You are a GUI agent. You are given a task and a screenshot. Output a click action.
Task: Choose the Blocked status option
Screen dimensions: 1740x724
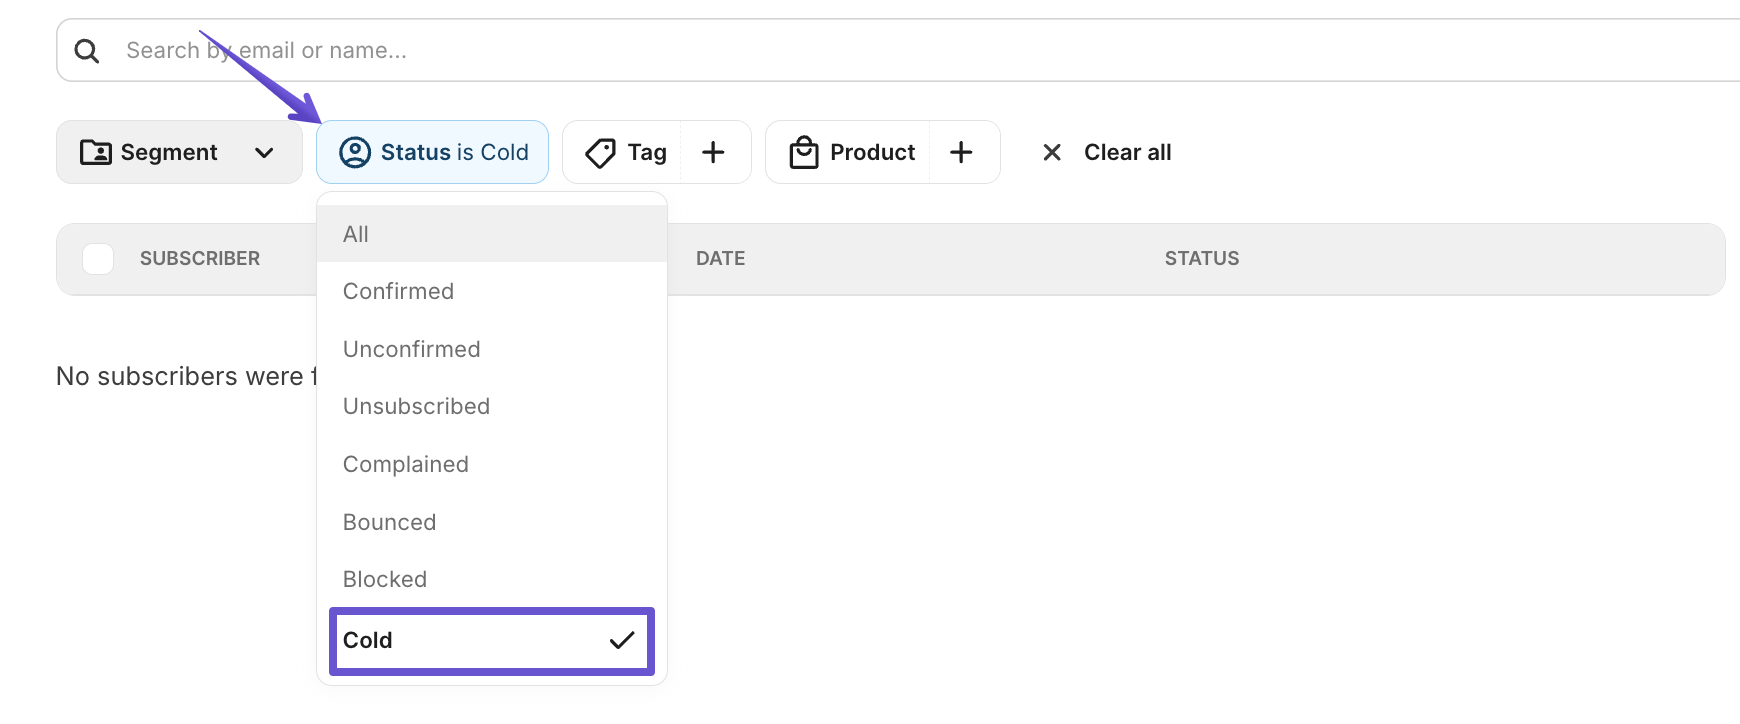(x=492, y=579)
